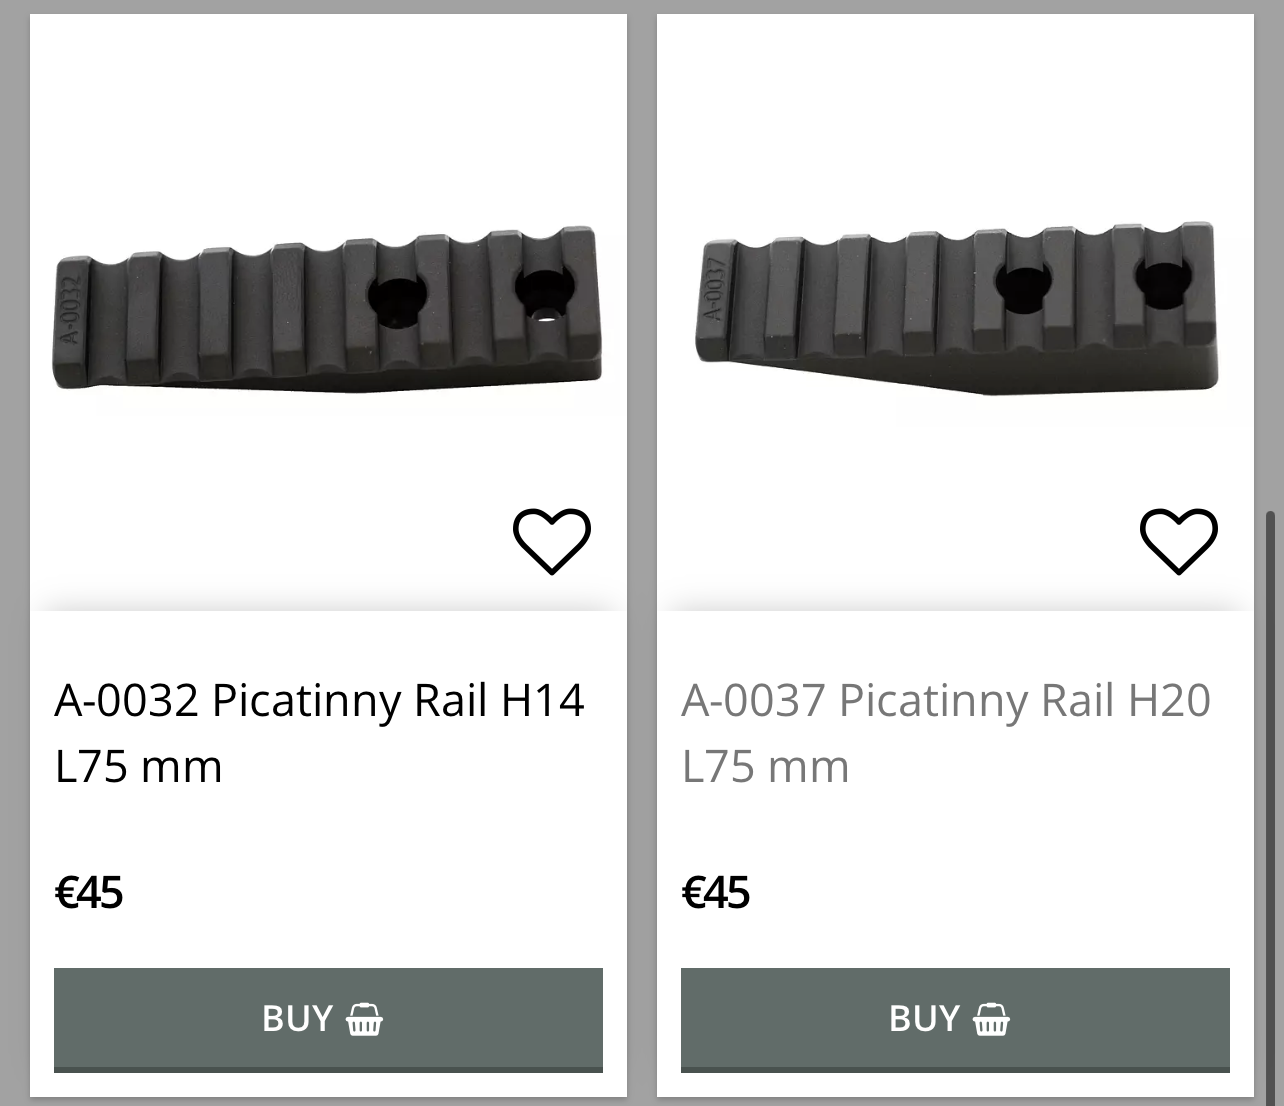This screenshot has width=1284, height=1106.
Task: Open the A-0037 rail product photo
Action: click(955, 310)
